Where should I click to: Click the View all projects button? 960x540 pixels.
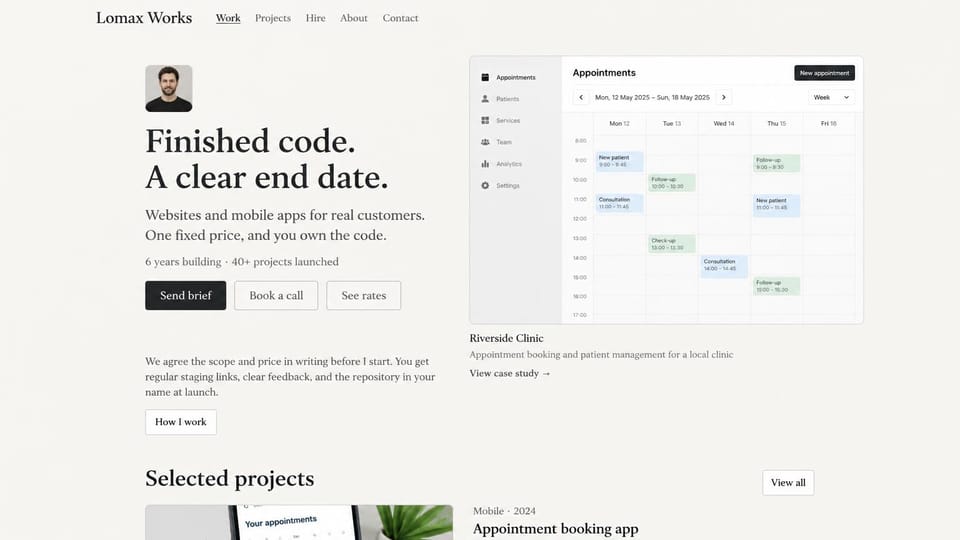point(788,482)
